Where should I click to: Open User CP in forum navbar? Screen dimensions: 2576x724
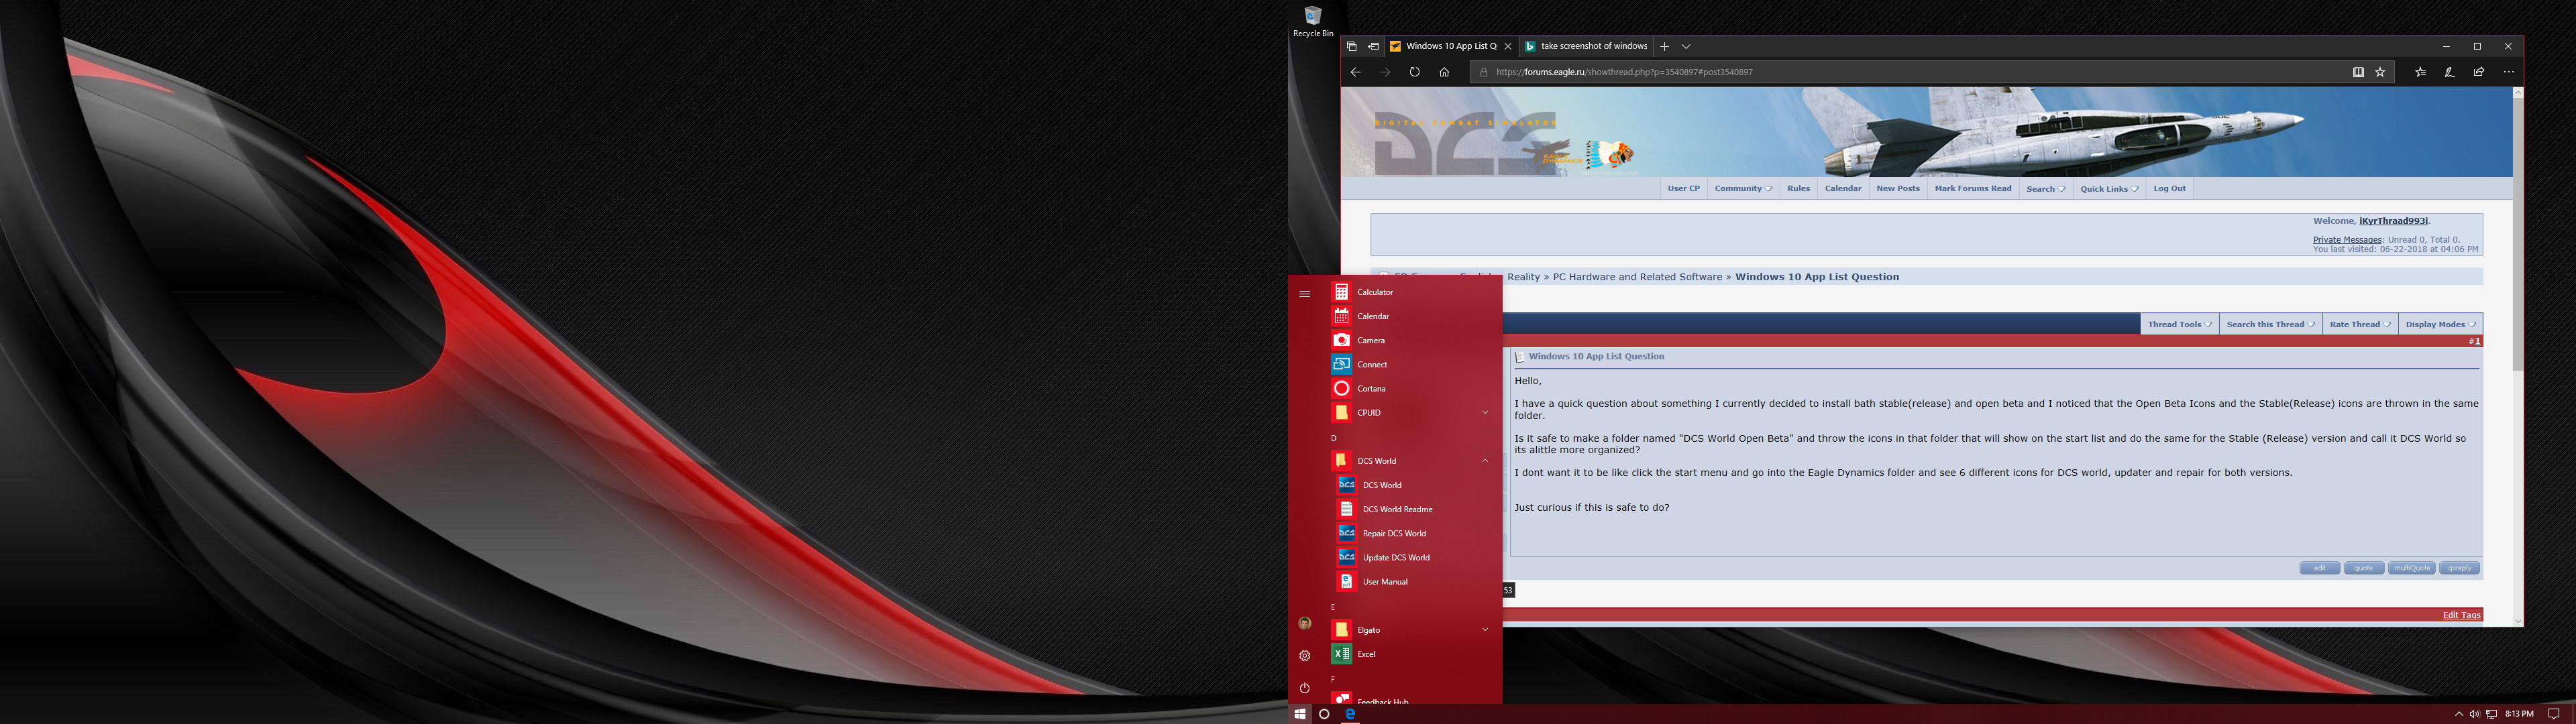[1683, 188]
